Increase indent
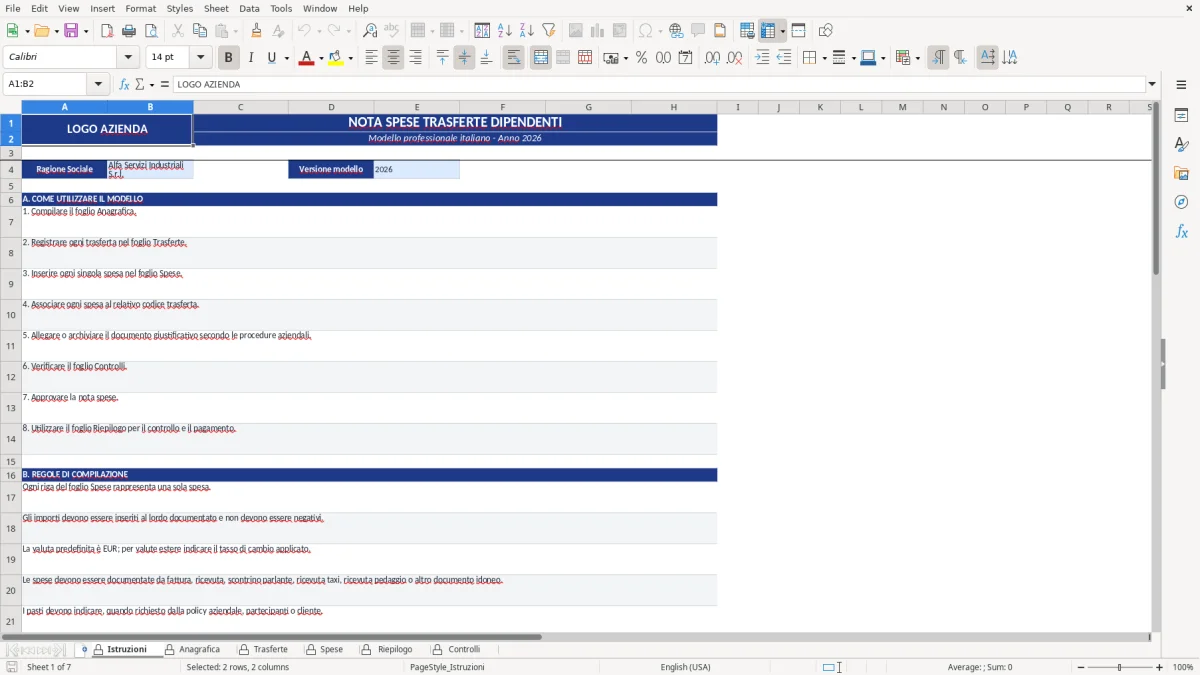Viewport: 1200px width, 675px height. (762, 58)
